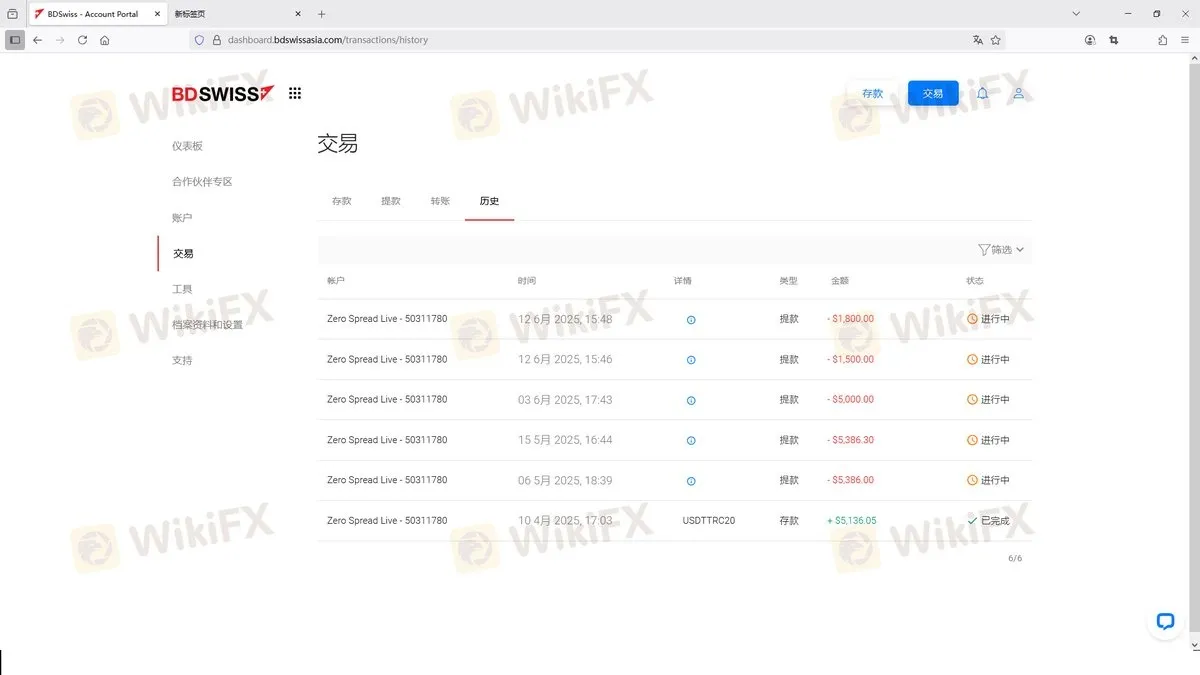Open 账户 in the sidebar
The width and height of the screenshot is (1200, 675).
pyautogui.click(x=182, y=218)
